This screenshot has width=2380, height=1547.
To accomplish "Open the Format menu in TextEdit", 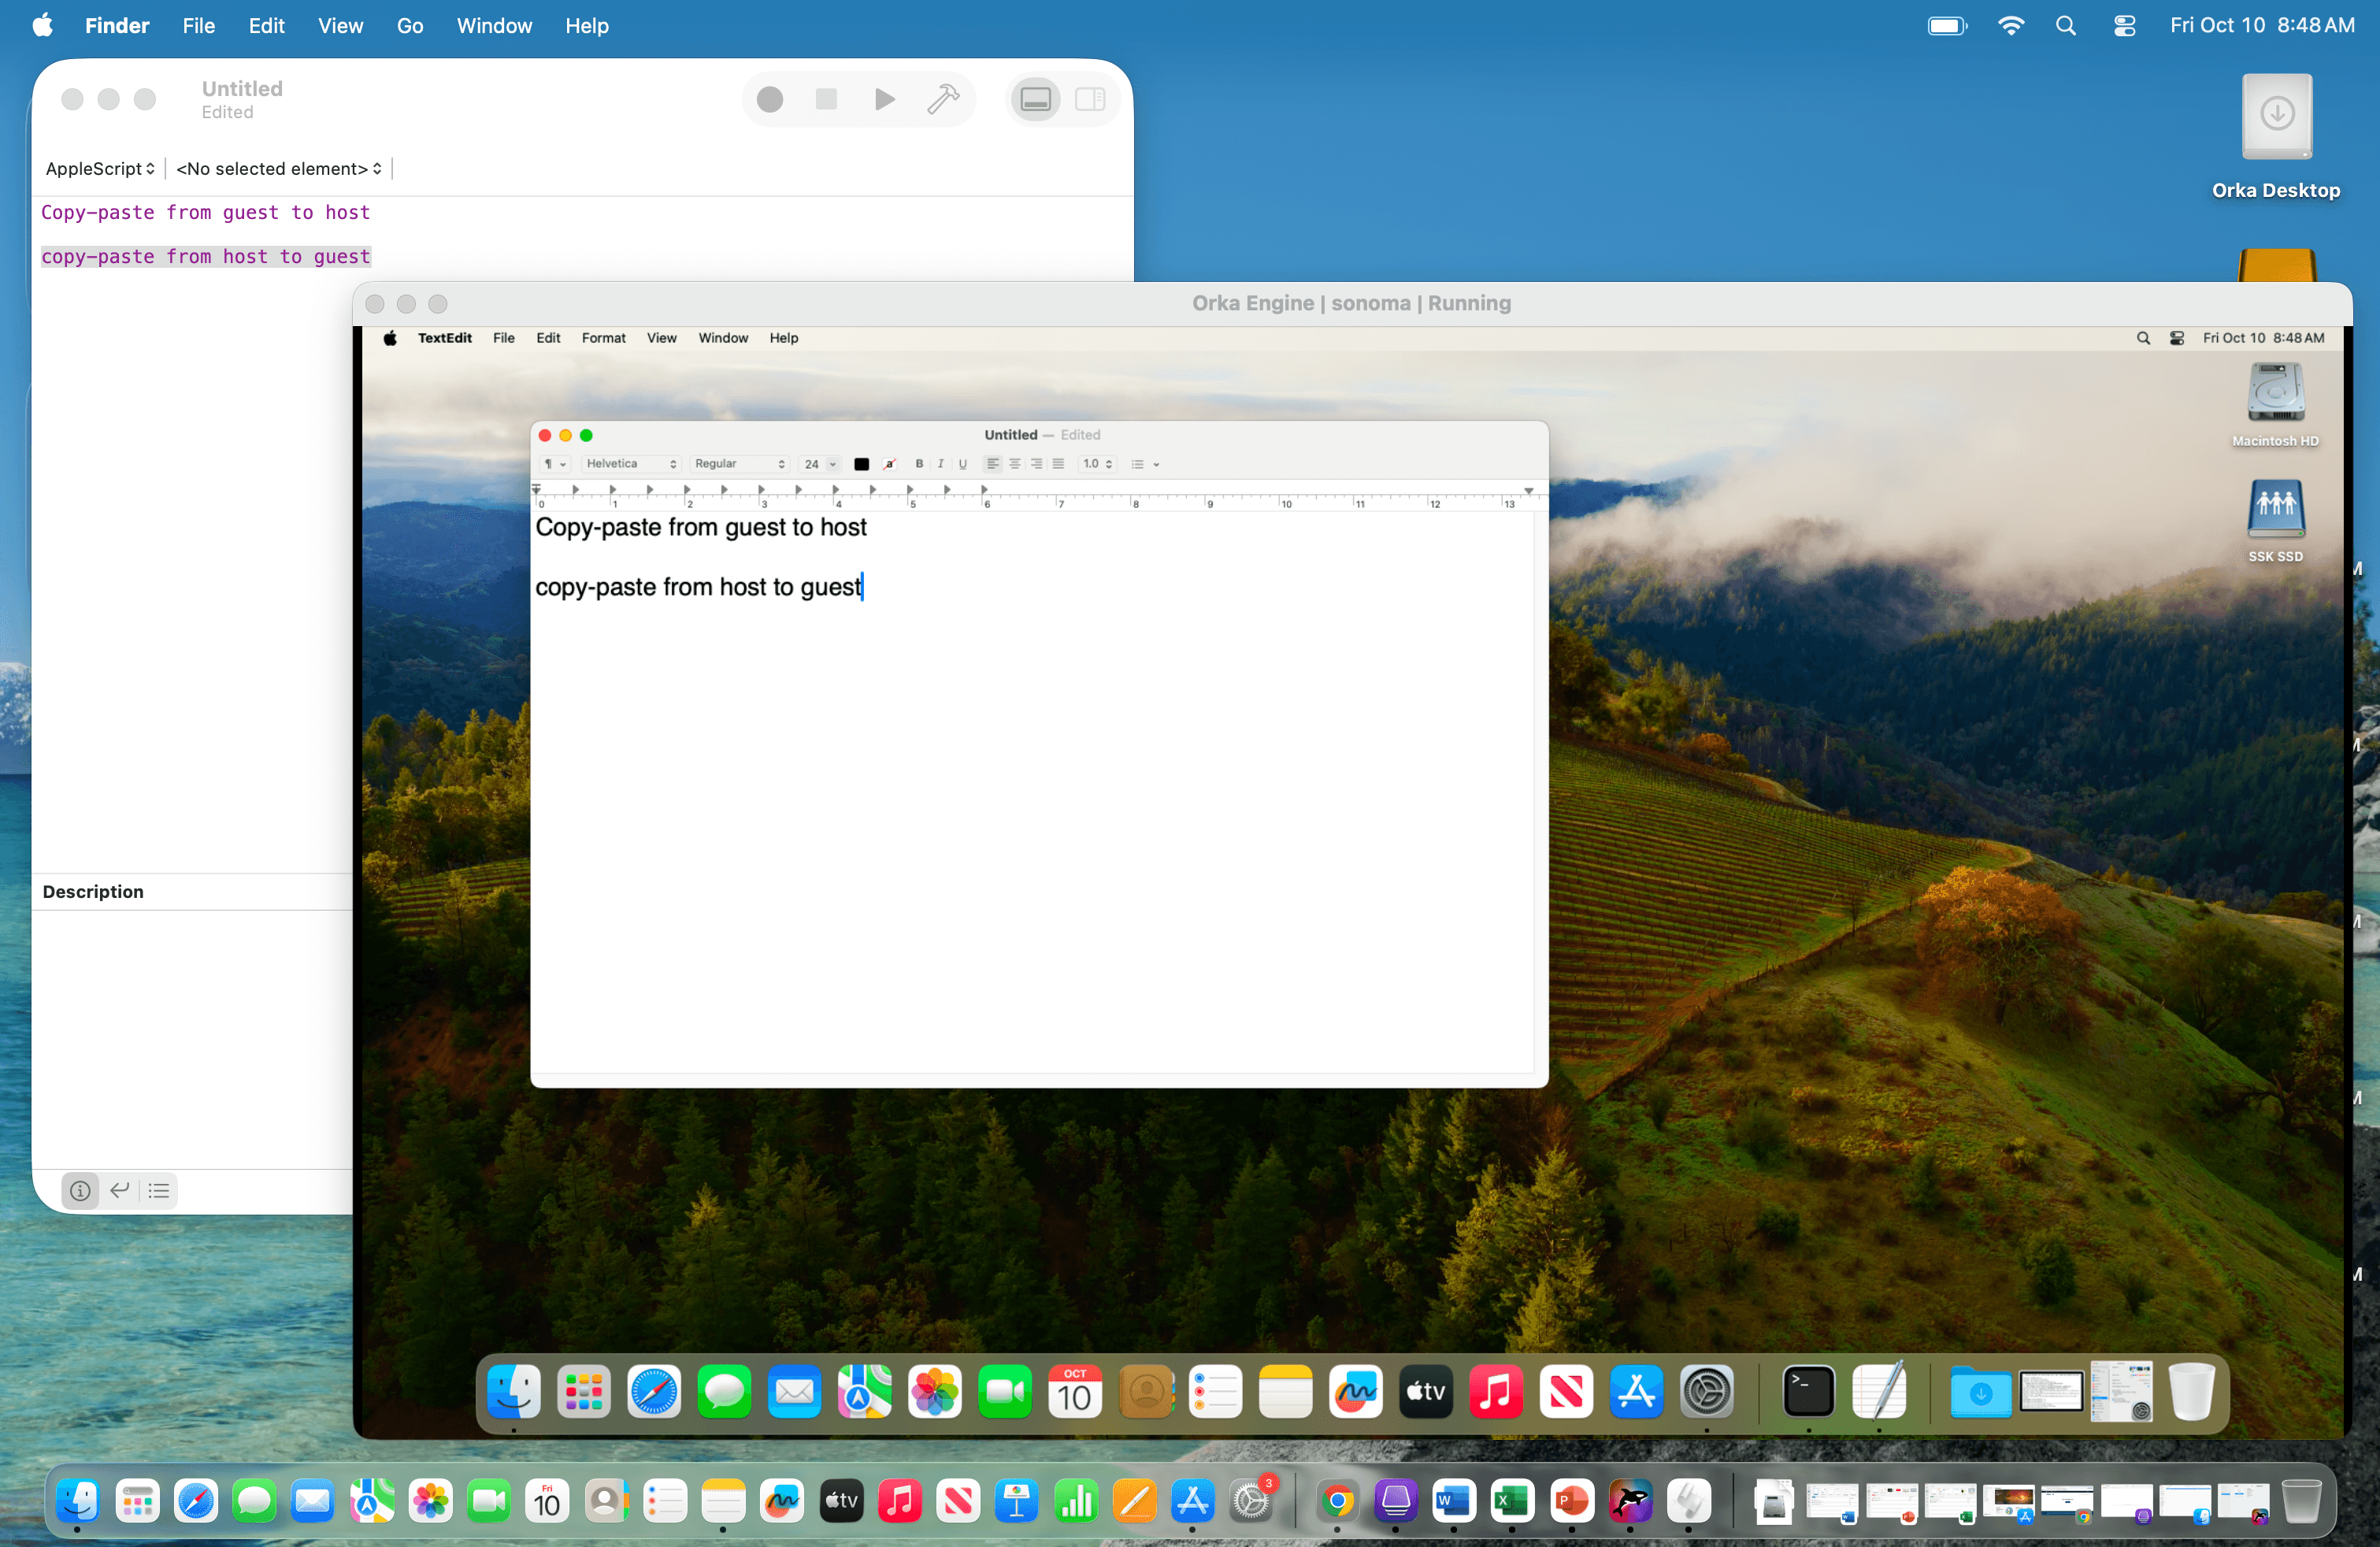I will pos(603,338).
